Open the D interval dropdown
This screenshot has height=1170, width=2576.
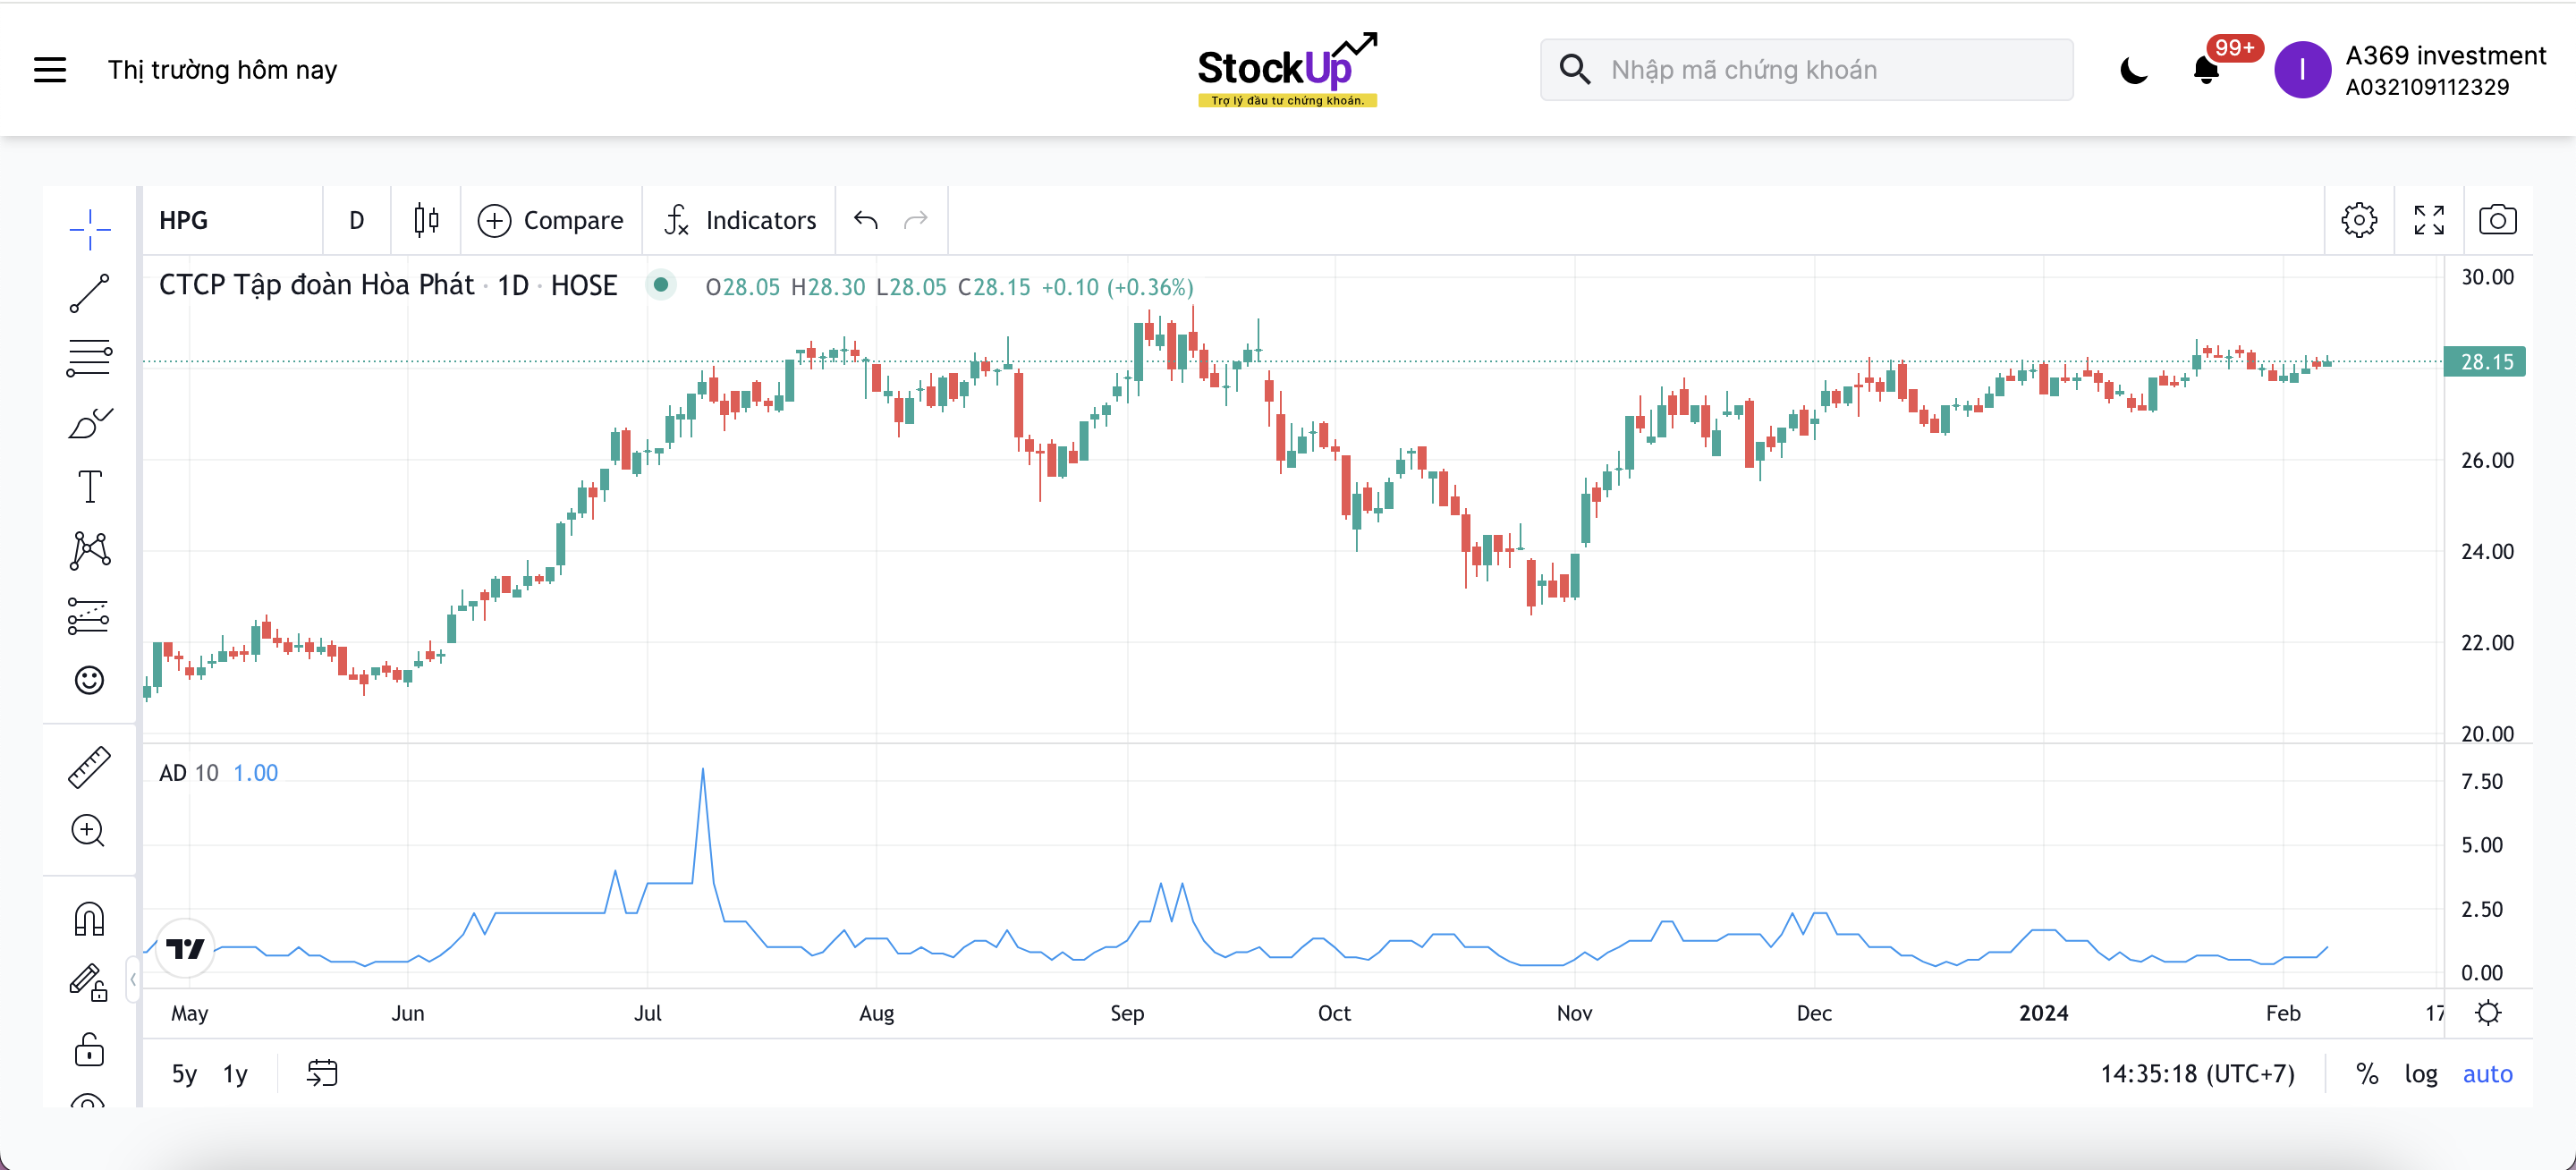pyautogui.click(x=357, y=220)
